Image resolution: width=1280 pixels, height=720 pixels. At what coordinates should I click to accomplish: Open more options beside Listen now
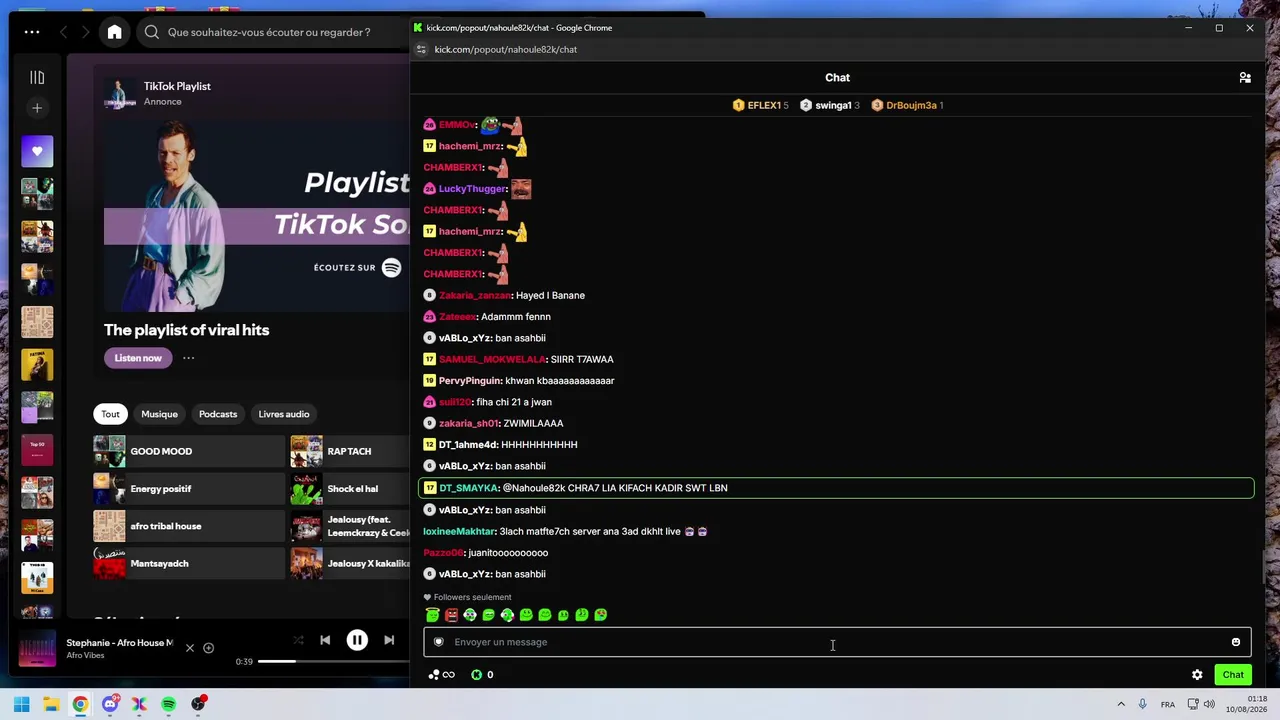point(188,358)
